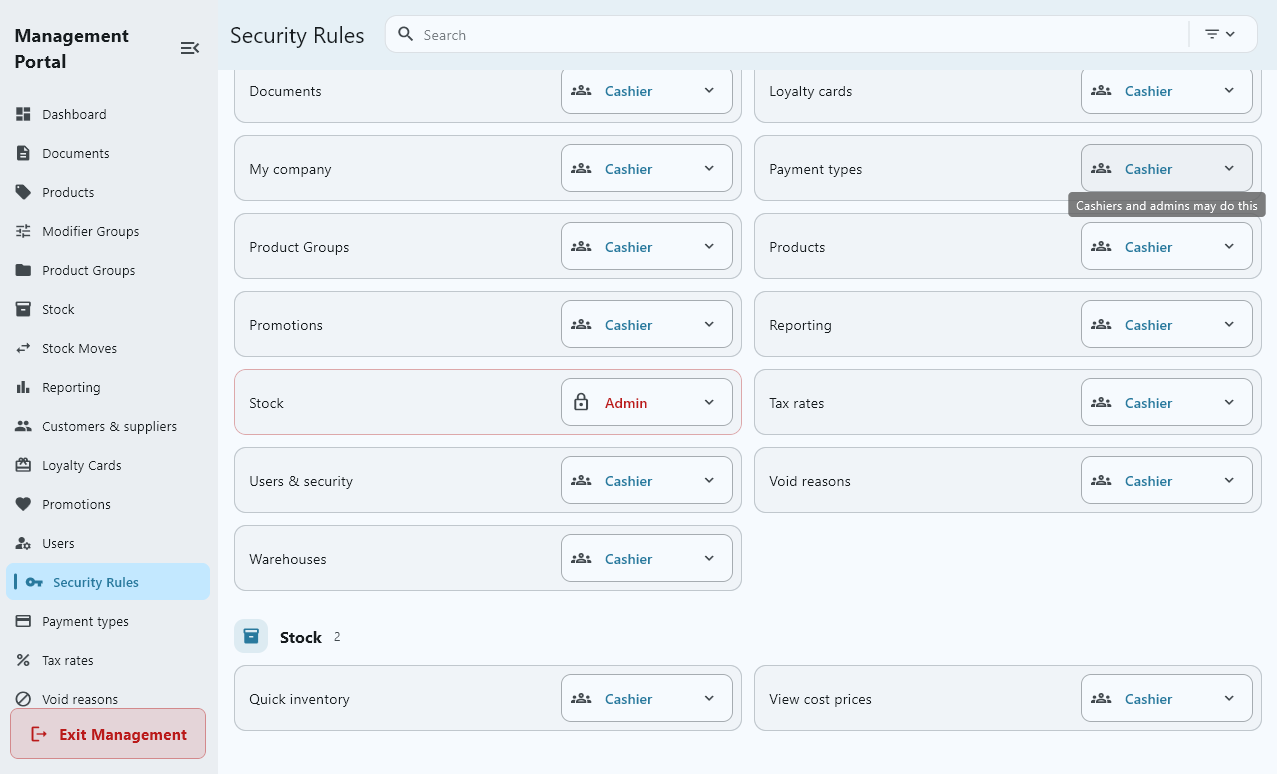Click the Management Portal title

pyautogui.click(x=72, y=48)
